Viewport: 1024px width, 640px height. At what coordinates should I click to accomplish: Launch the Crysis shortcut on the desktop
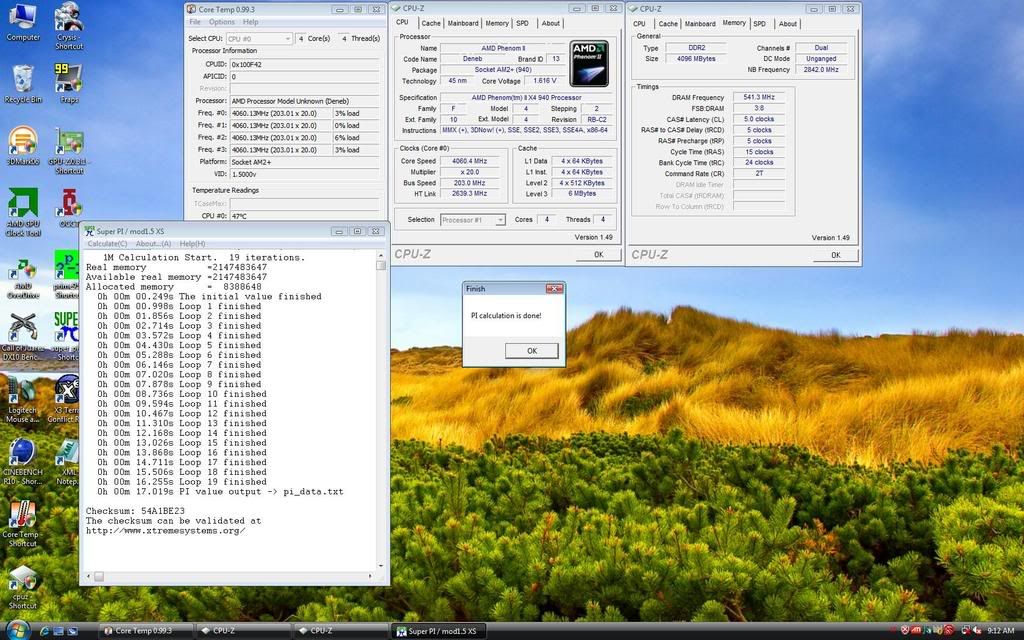point(69,26)
